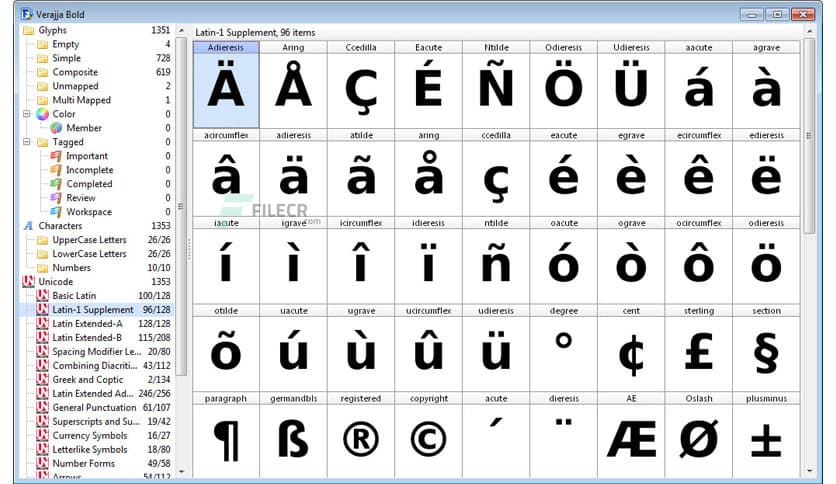Select the Number Forms category
This screenshot has width=836, height=484.
click(x=98, y=463)
